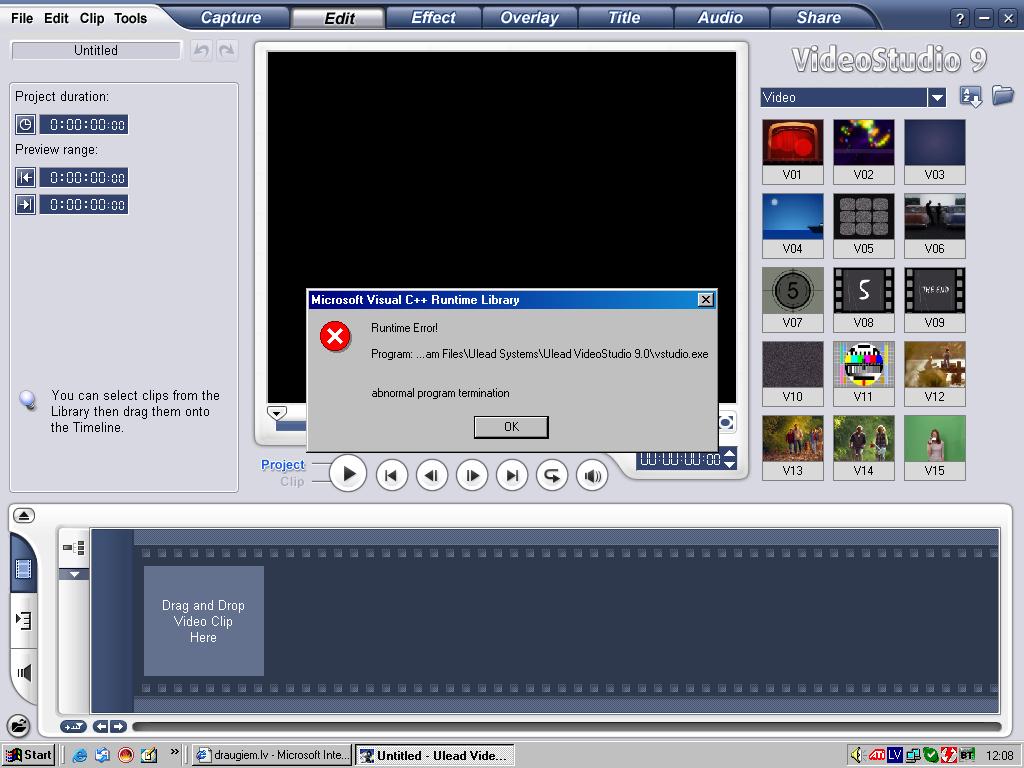This screenshot has height=768, width=1024.
Task: Click the LV language indicator in tray
Action: (x=894, y=756)
